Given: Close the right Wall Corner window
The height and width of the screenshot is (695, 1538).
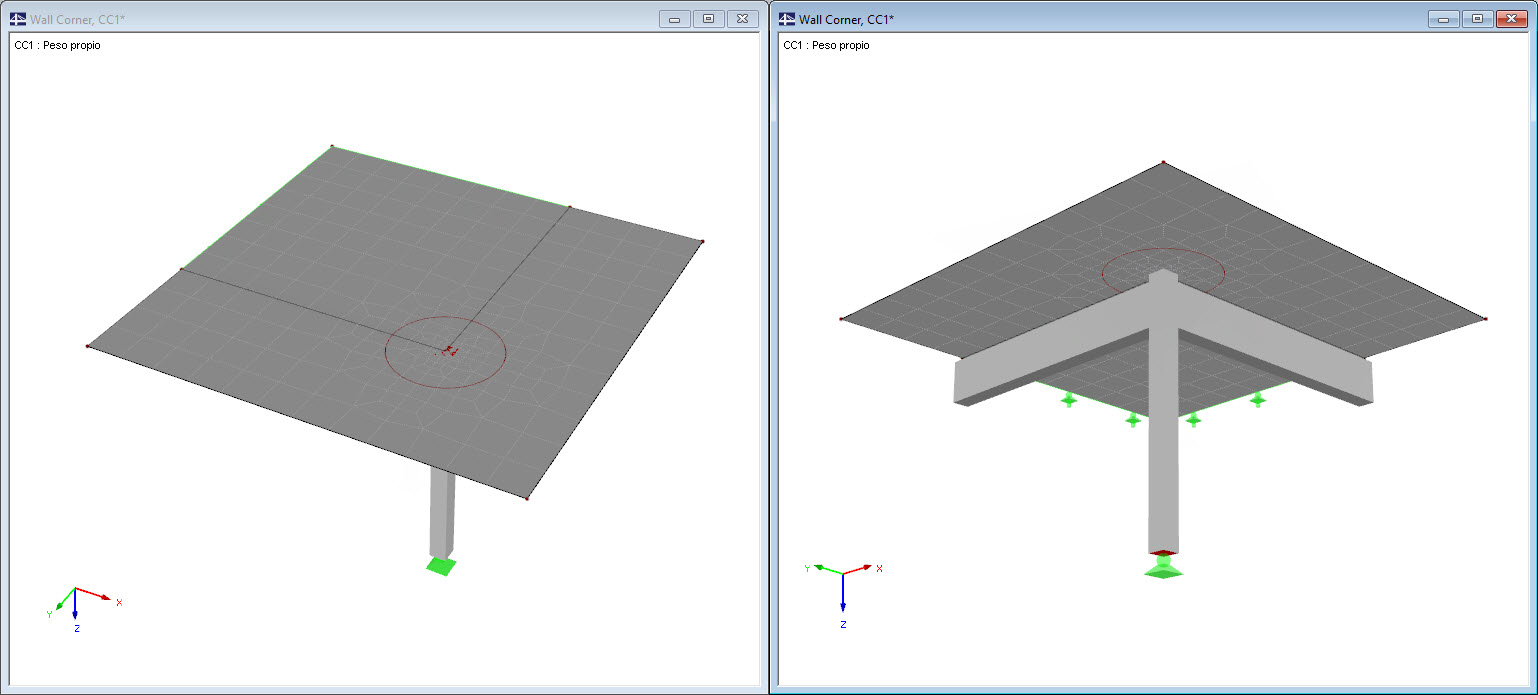Looking at the screenshot, I should click(x=1511, y=19).
